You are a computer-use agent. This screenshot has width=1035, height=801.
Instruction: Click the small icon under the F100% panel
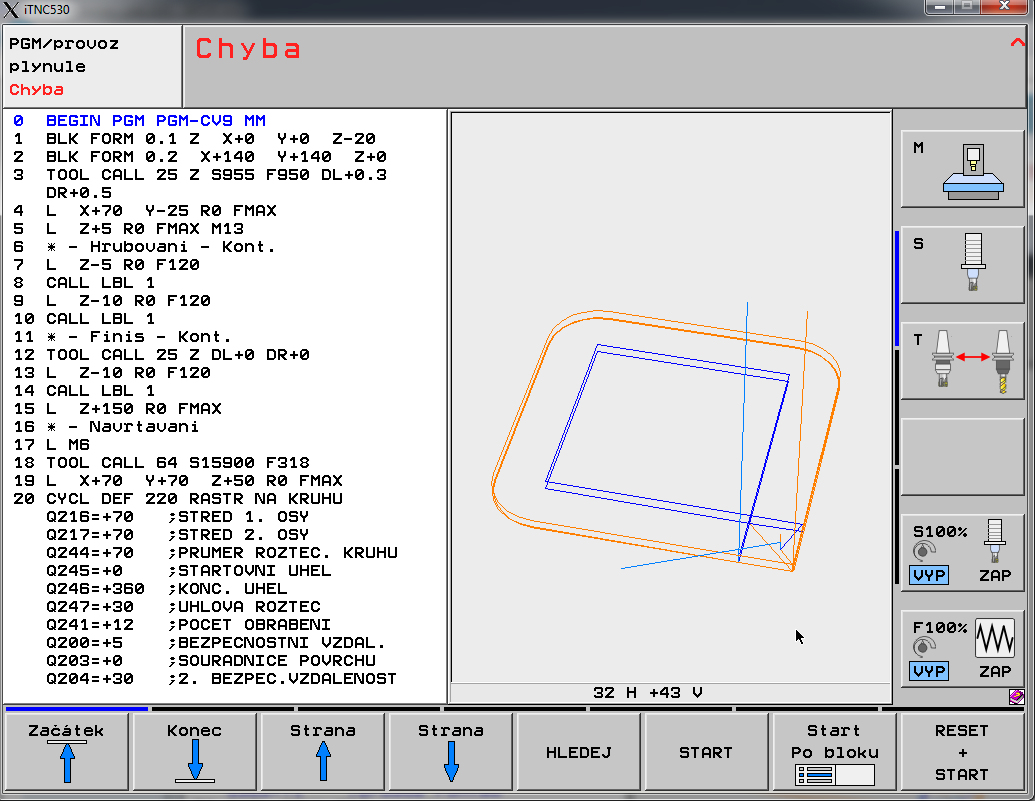coord(1016,696)
